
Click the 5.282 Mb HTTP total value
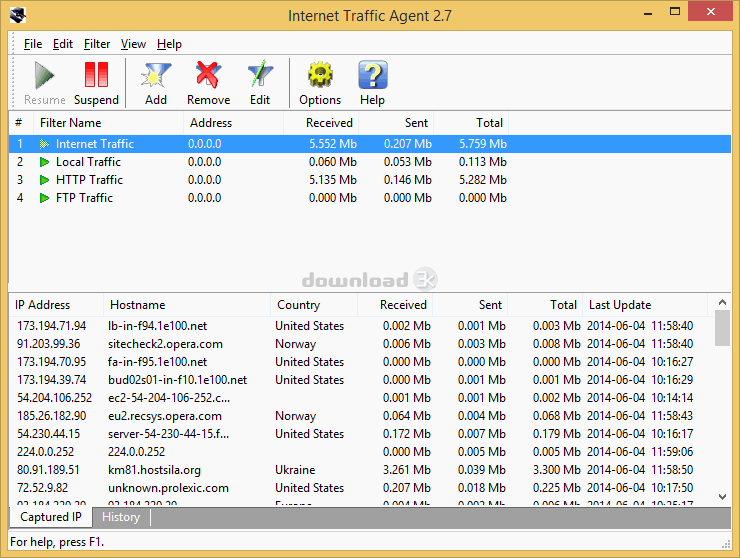pyautogui.click(x=482, y=180)
